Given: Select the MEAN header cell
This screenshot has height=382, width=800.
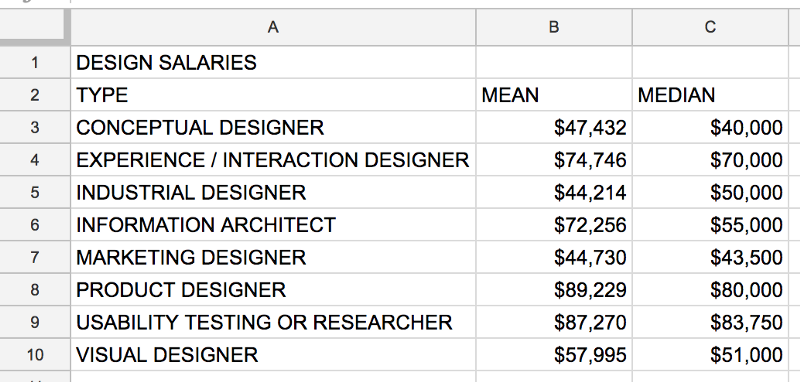Looking at the screenshot, I should tap(554, 95).
